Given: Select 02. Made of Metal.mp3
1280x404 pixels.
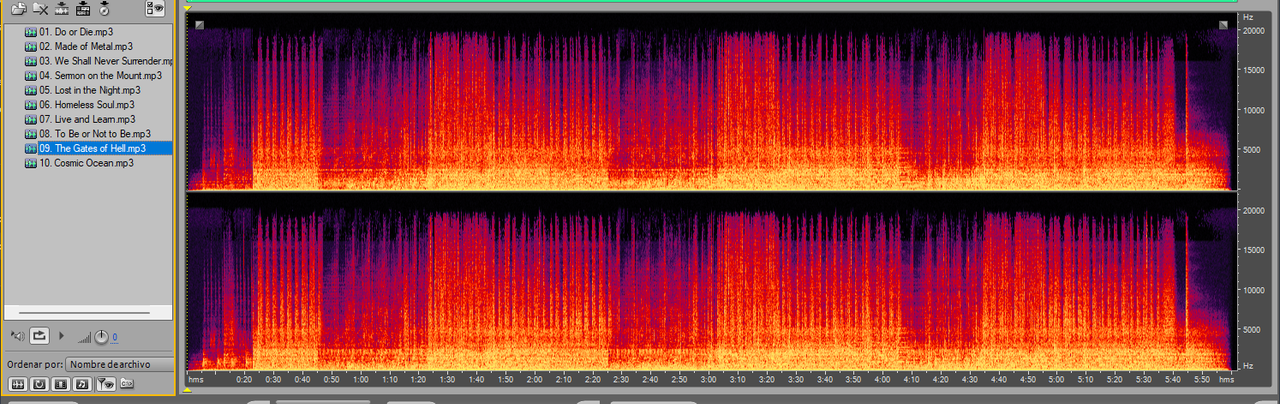Looking at the screenshot, I should click(87, 46).
